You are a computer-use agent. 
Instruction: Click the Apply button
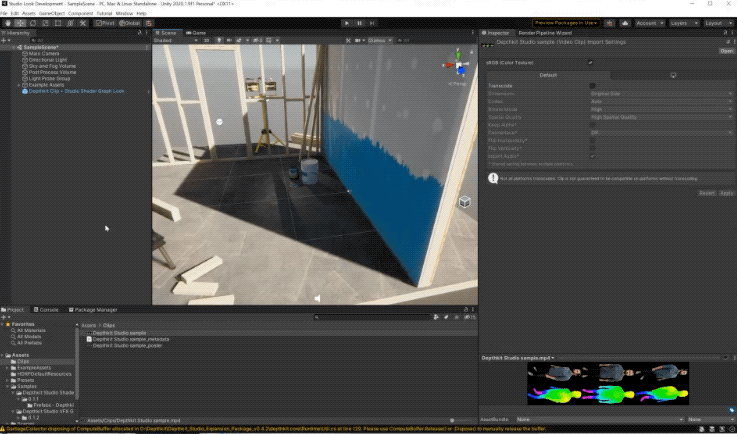(726, 193)
